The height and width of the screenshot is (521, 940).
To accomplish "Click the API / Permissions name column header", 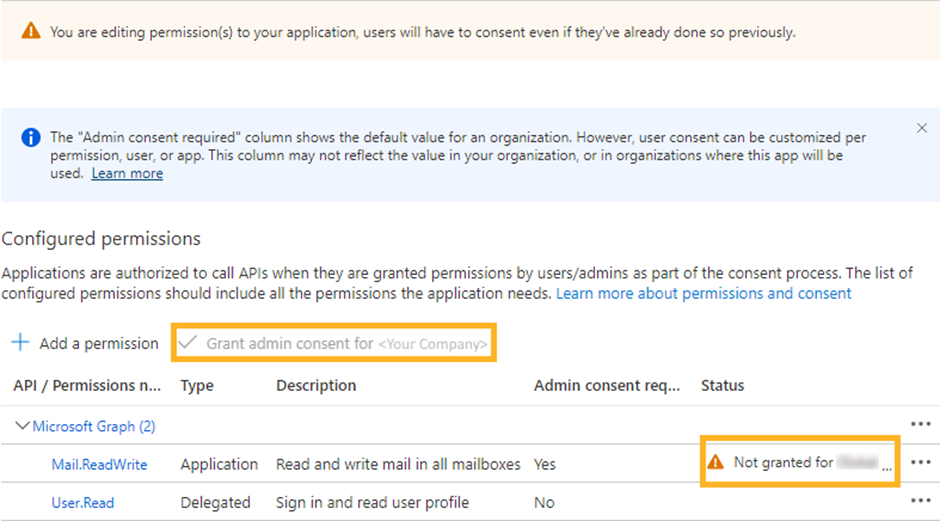I will click(x=87, y=385).
